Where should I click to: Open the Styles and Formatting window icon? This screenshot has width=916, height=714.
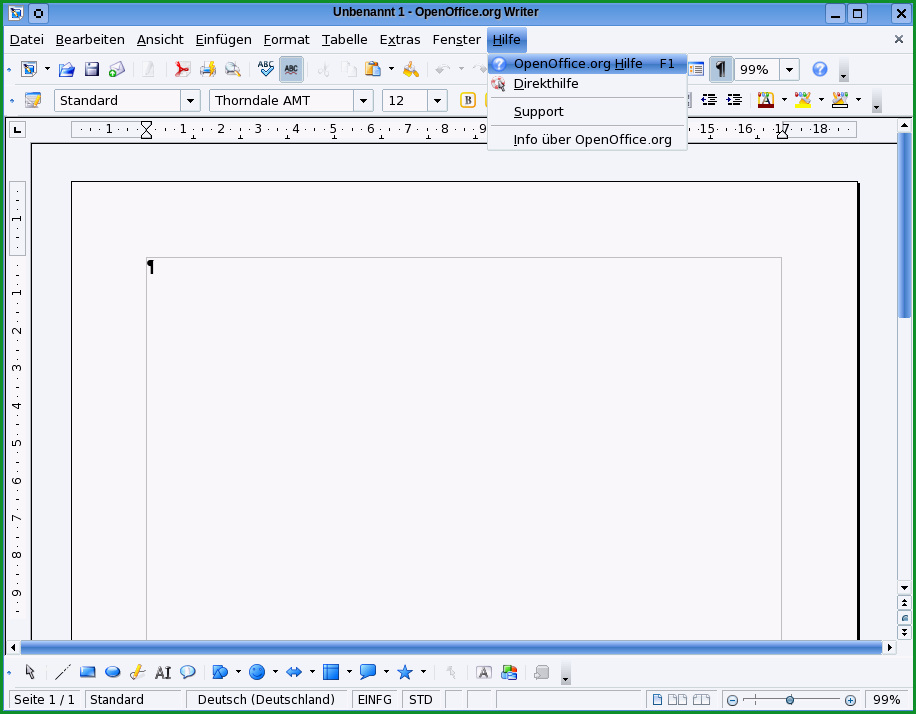coord(33,100)
